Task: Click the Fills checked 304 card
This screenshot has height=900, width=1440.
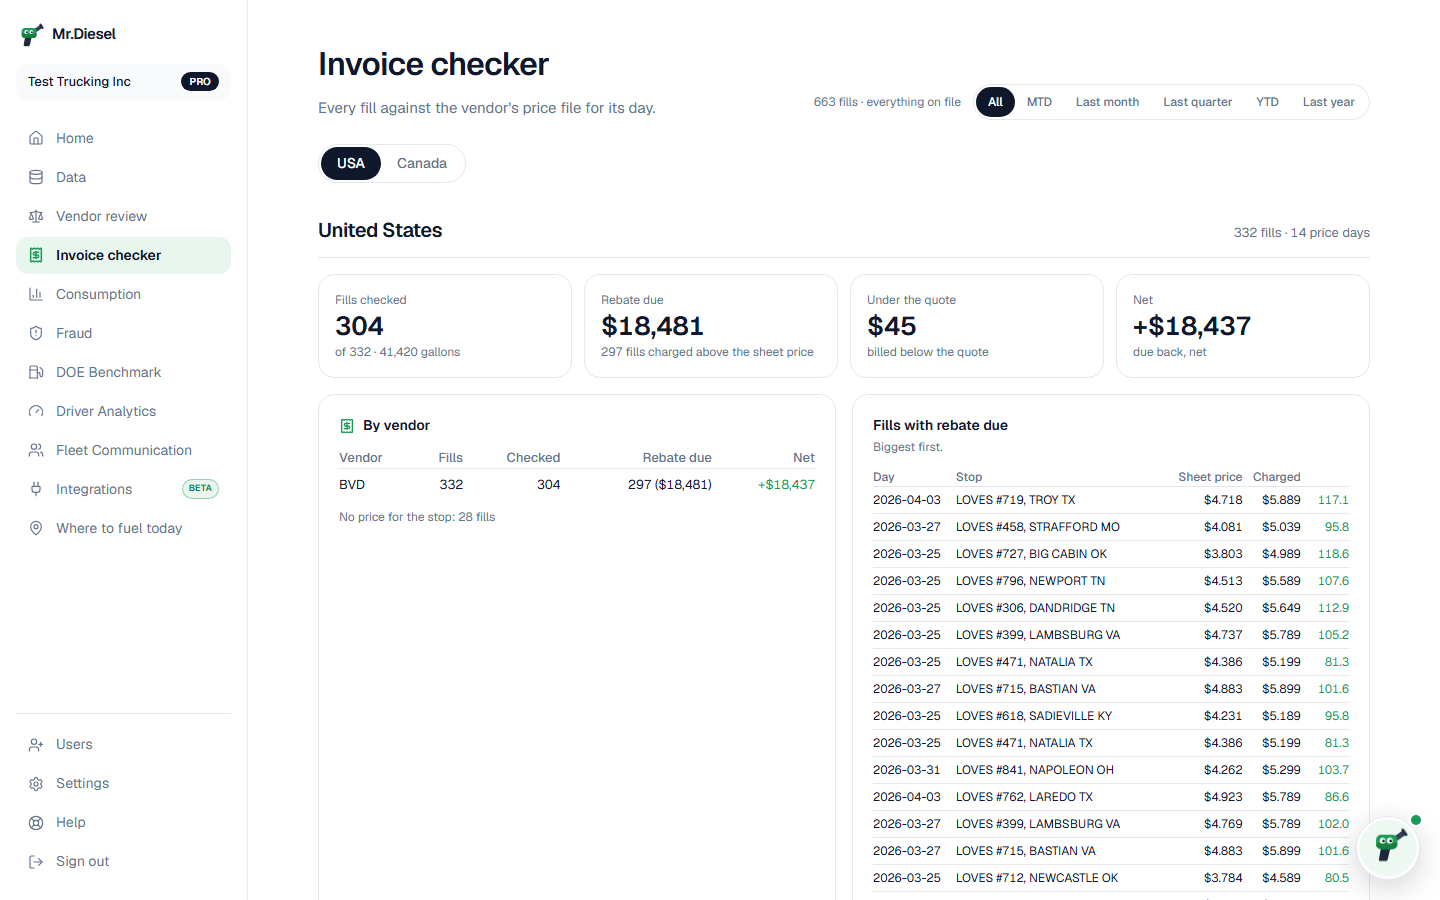Action: pos(445,326)
